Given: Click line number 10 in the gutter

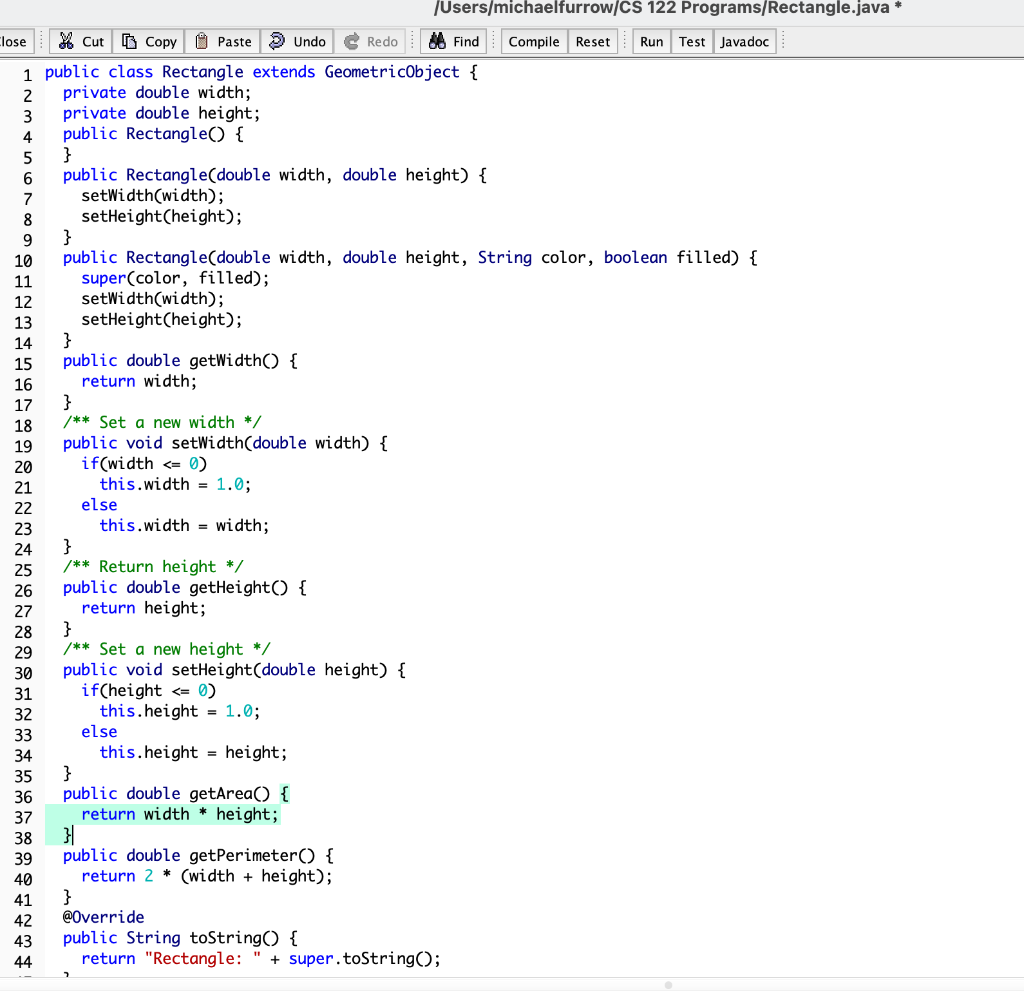Looking at the screenshot, I should coord(23,261).
